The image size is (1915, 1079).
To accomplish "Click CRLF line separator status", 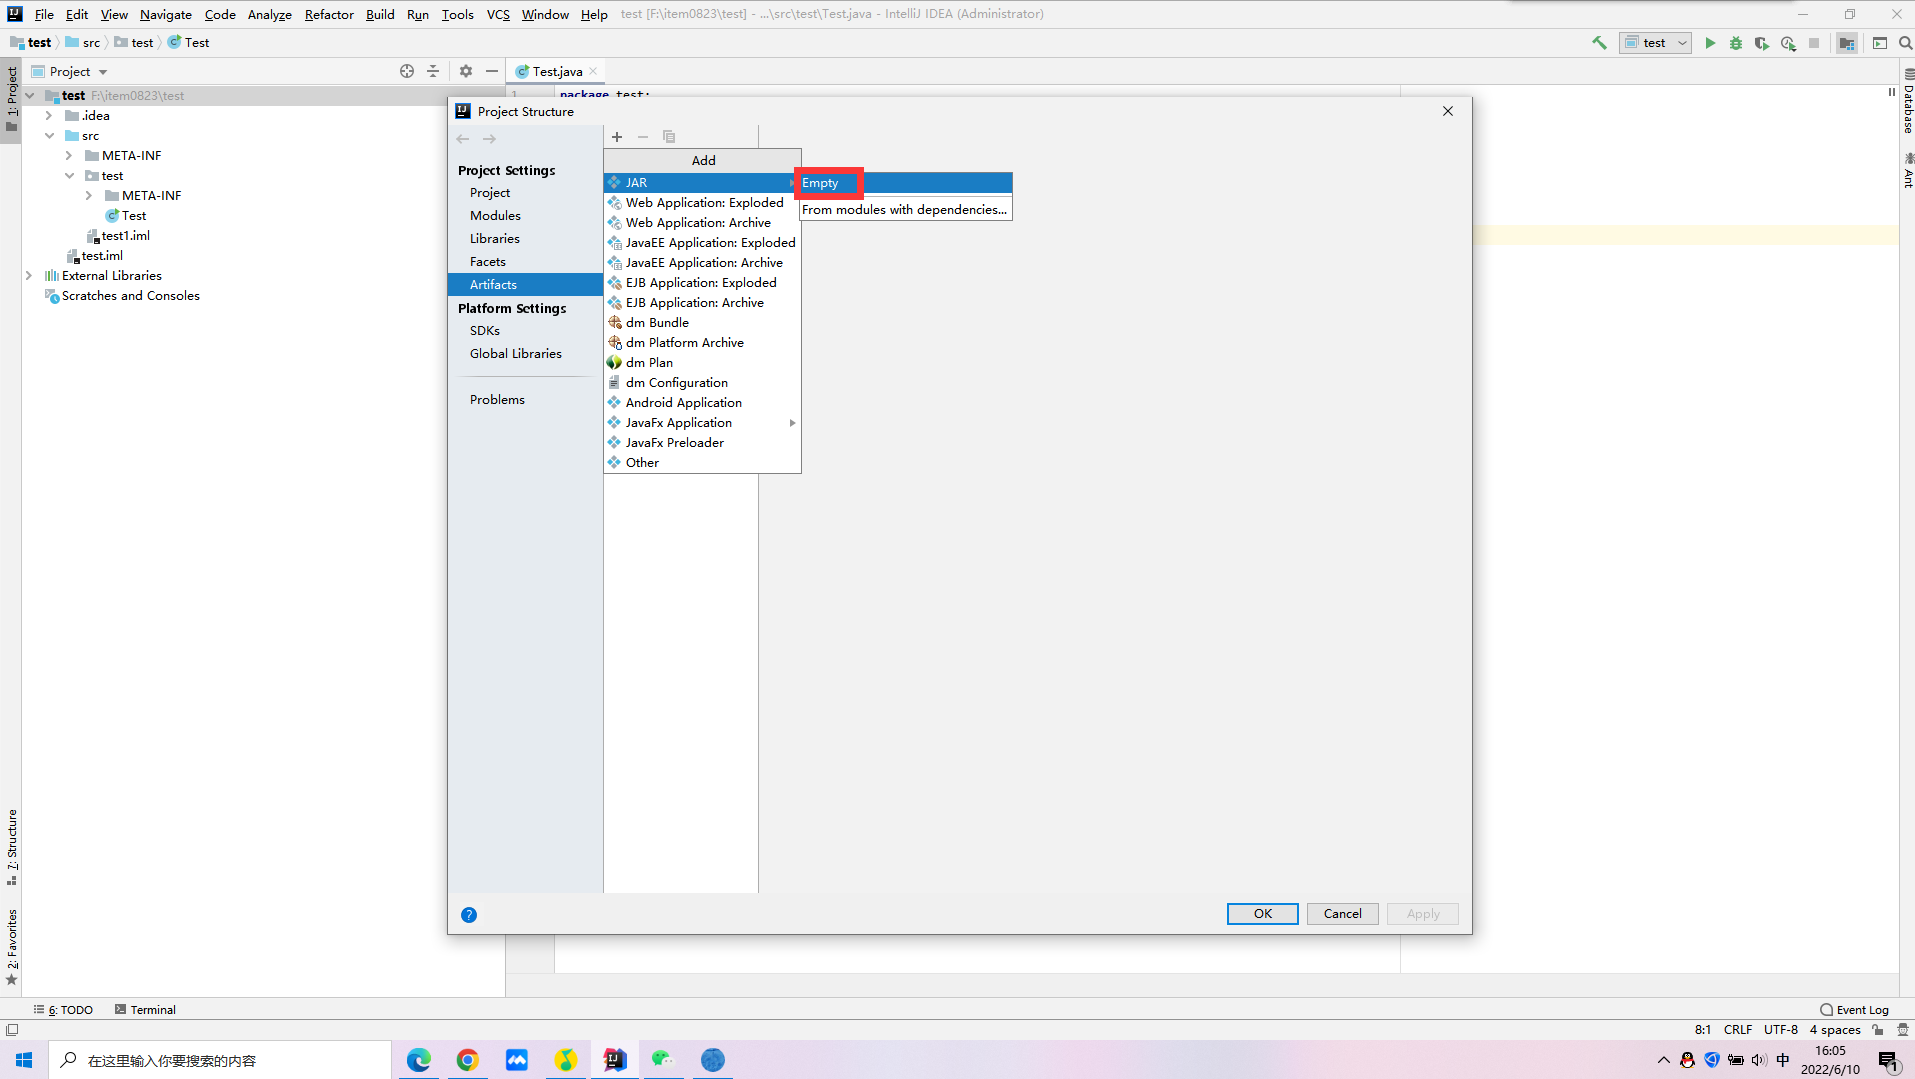I will (1738, 1030).
